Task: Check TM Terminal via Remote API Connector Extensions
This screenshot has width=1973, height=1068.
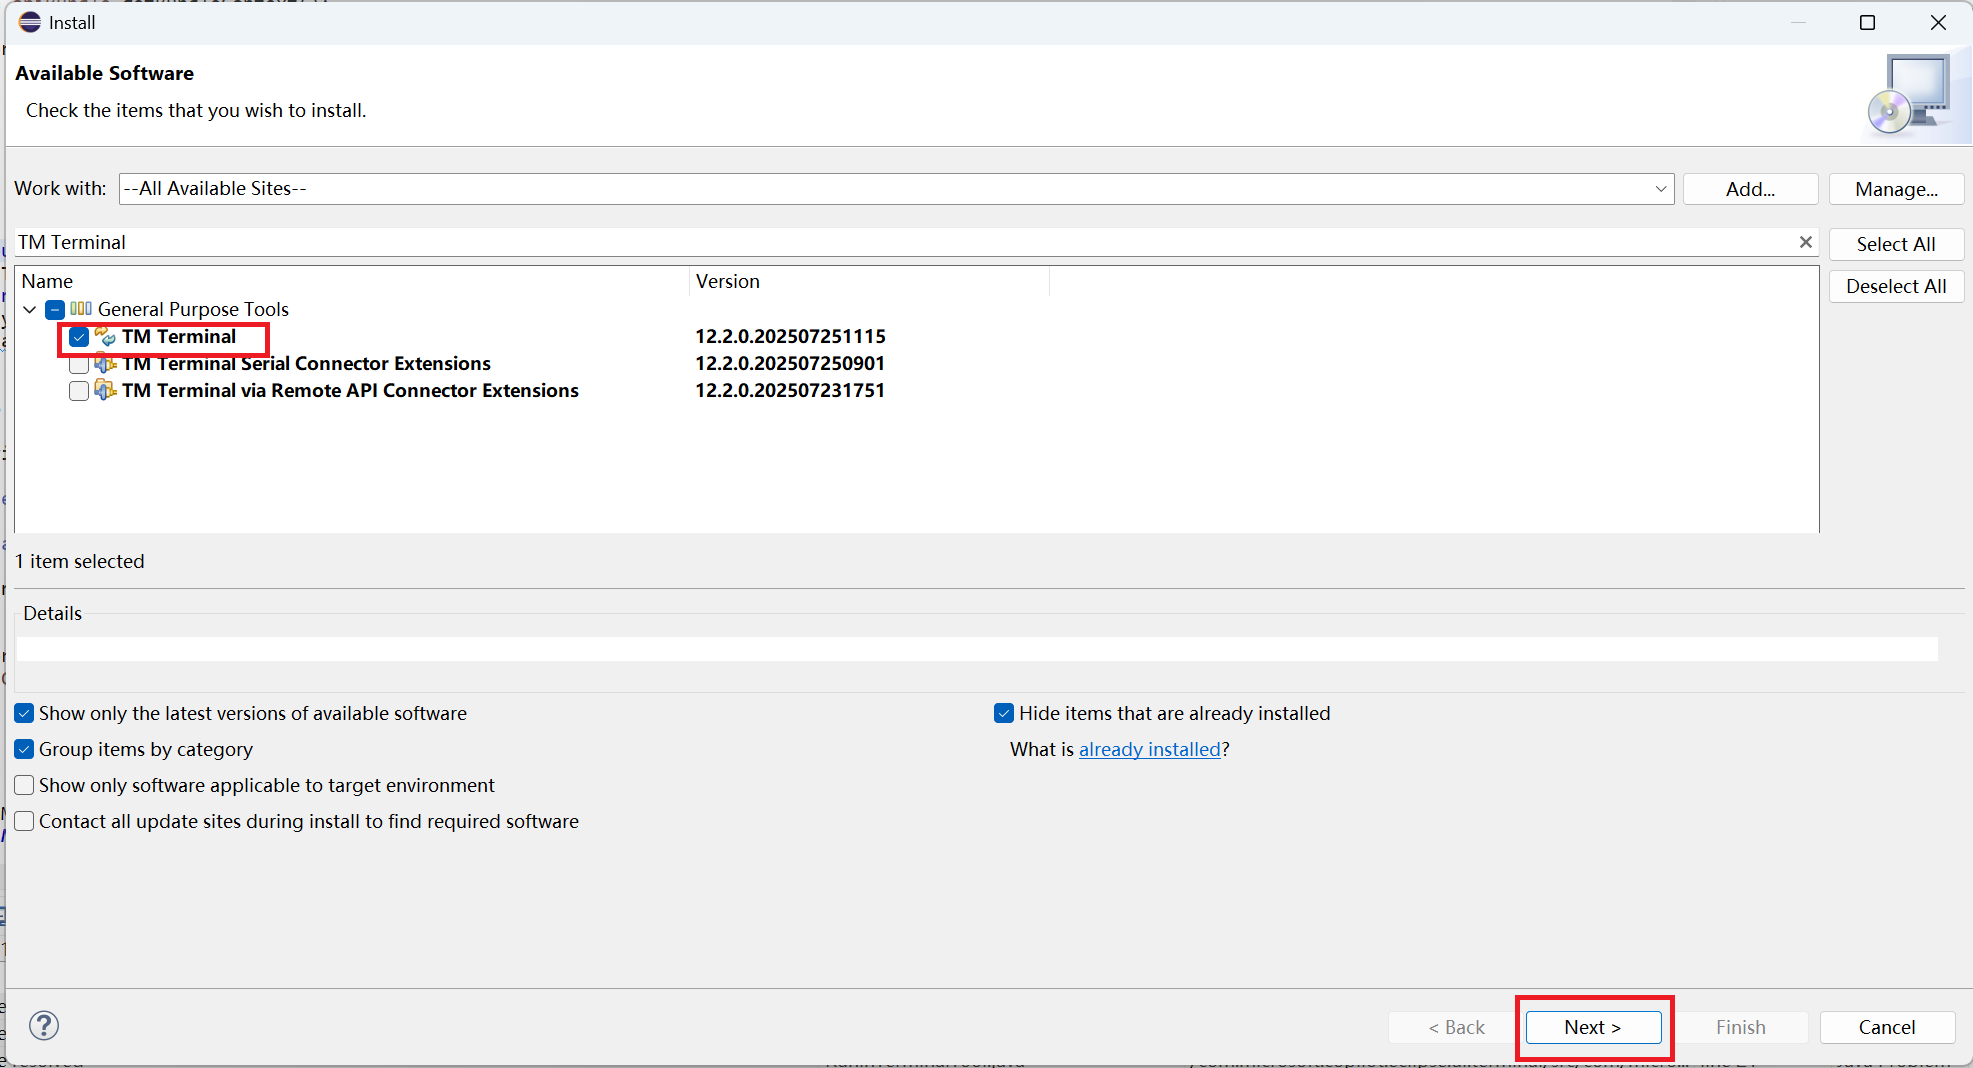Action: click(x=79, y=391)
